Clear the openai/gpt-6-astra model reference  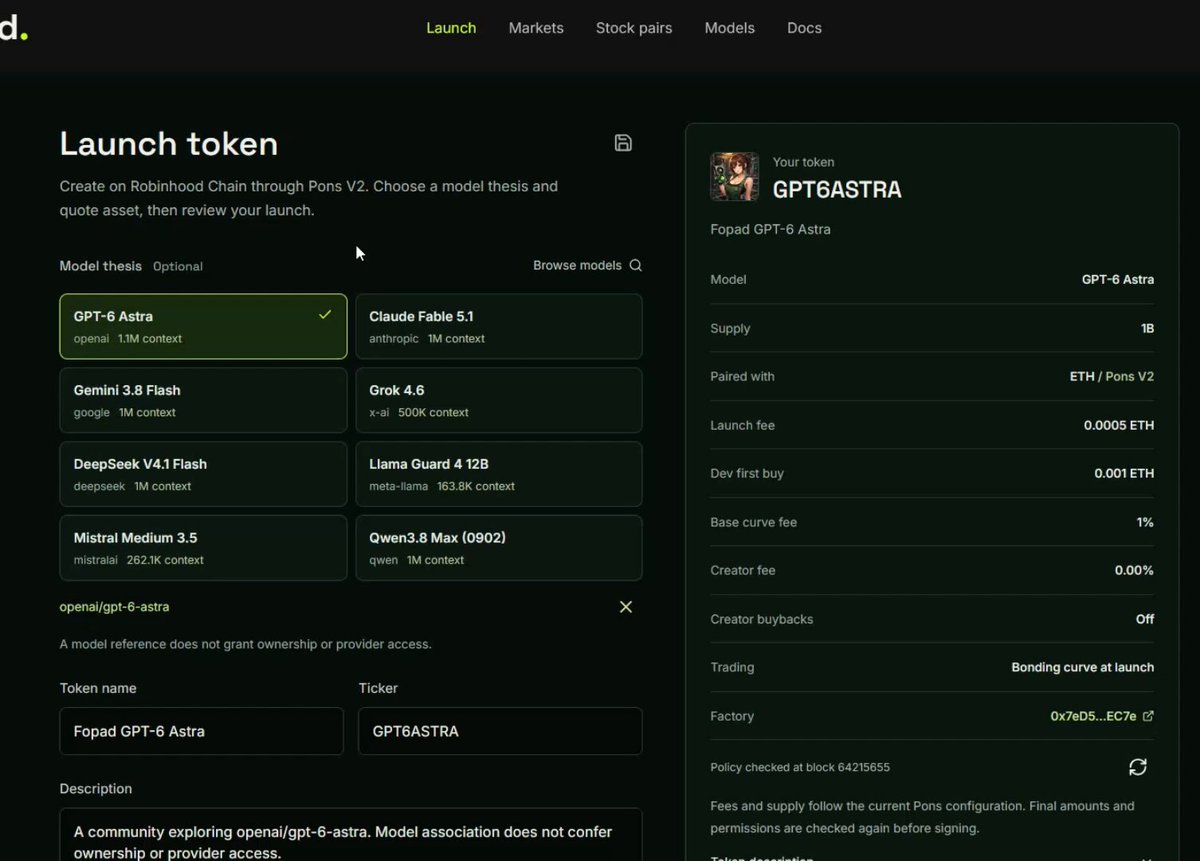(626, 607)
